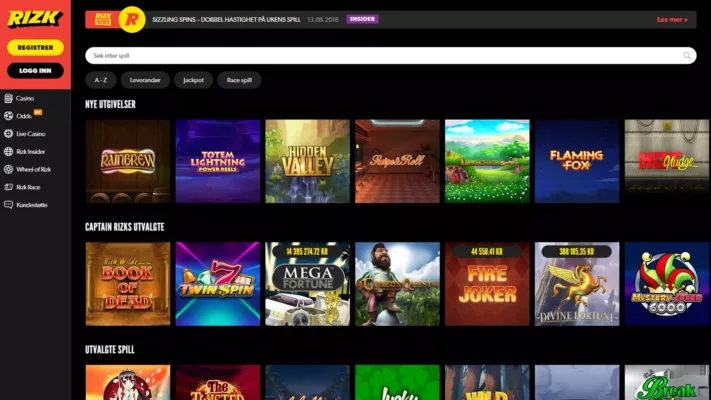Open the green Lucky game tile
This screenshot has height=400, width=711.
397,382
